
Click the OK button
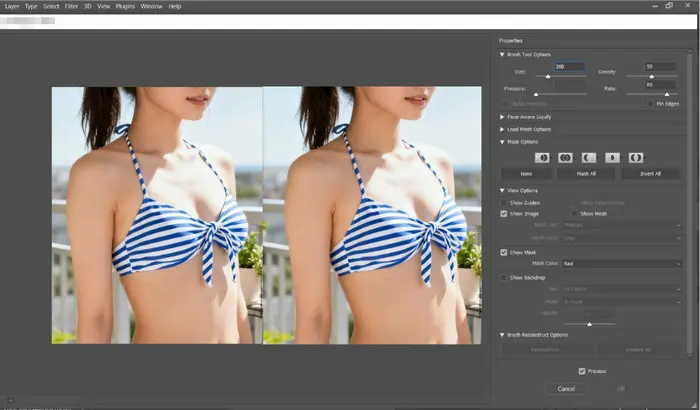(x=621, y=389)
